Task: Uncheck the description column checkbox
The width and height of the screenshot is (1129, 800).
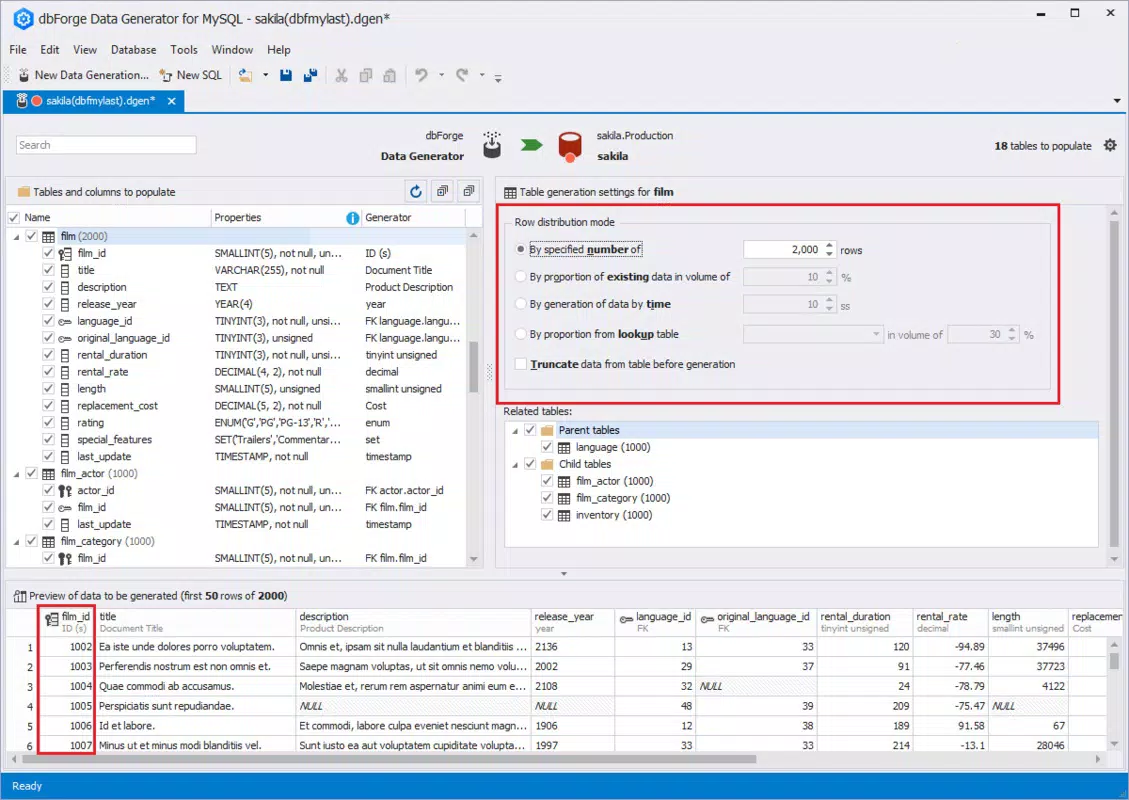Action: pos(48,287)
